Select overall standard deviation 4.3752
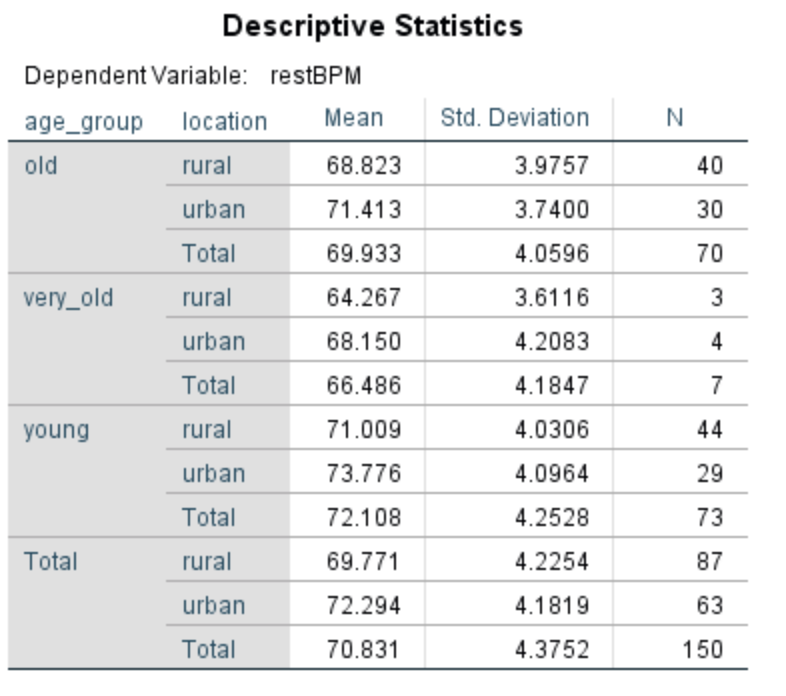The image size is (786, 696). point(552,650)
